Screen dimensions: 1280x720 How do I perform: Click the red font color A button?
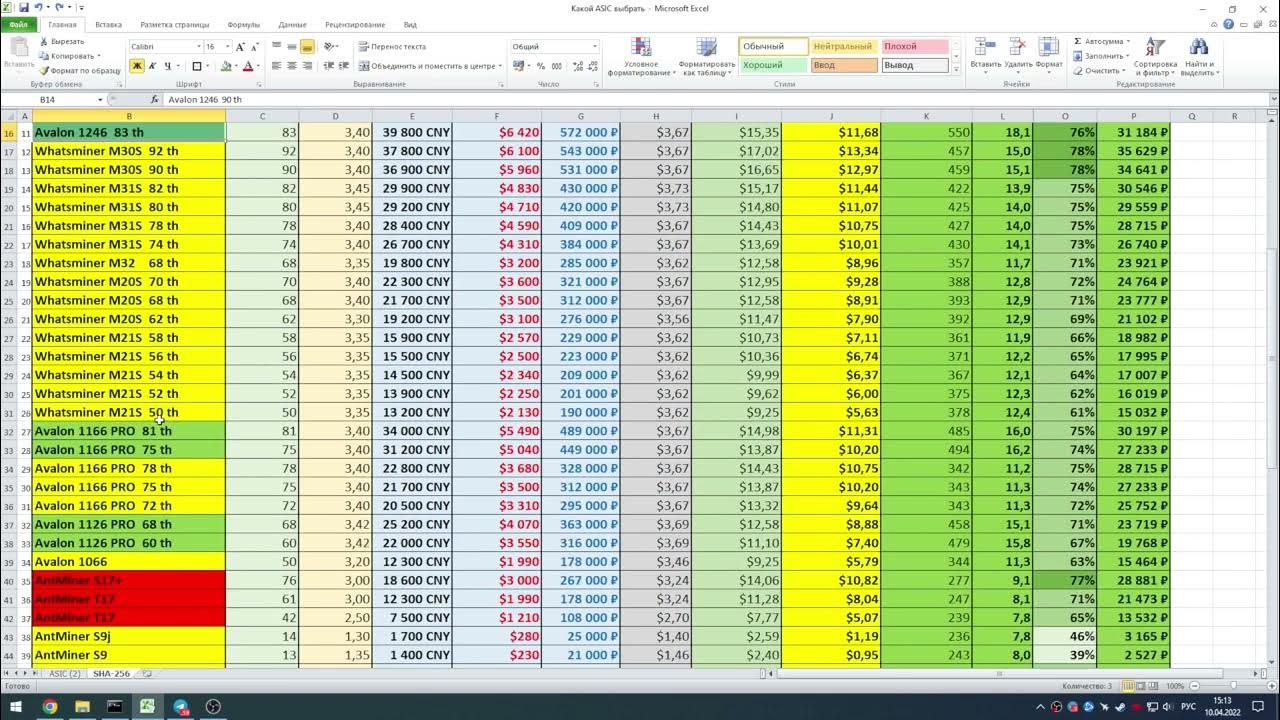[x=248, y=66]
